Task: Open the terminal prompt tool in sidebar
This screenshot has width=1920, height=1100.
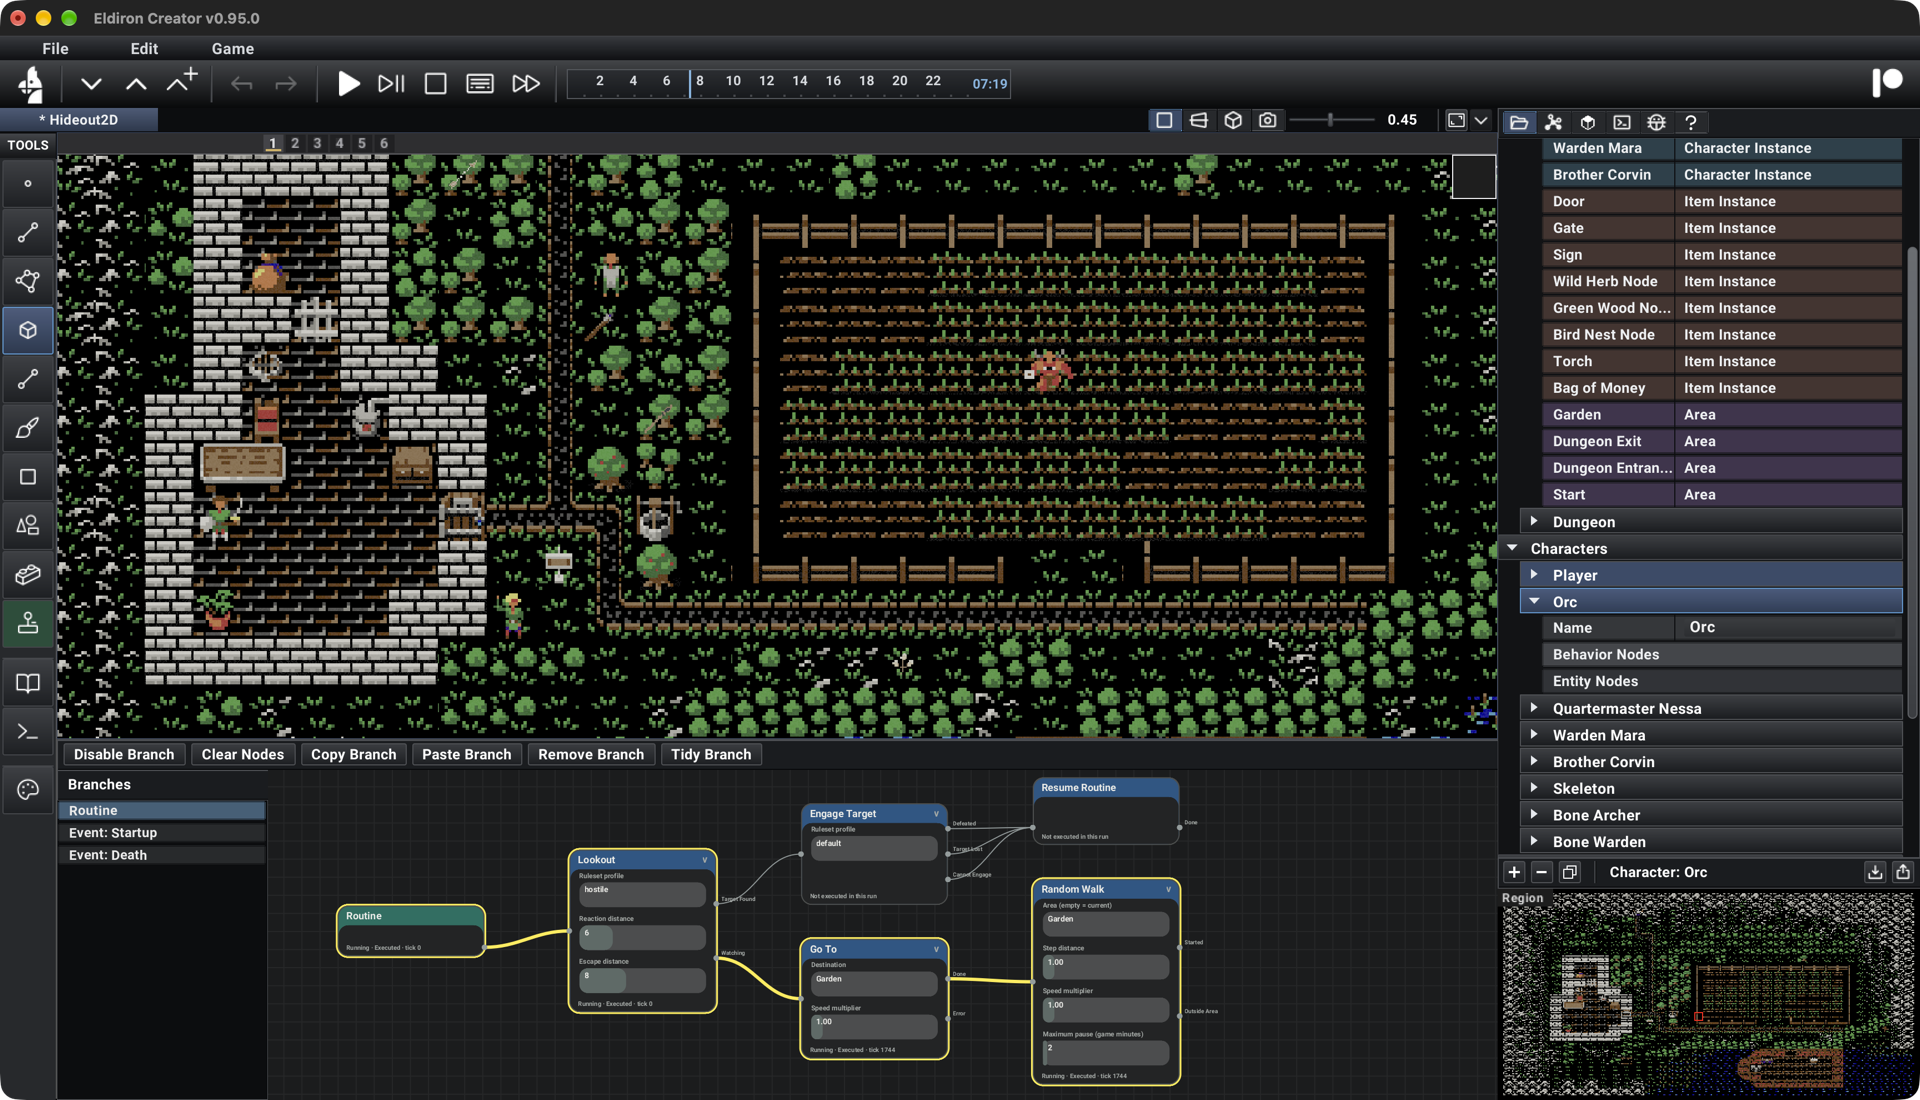Action: click(28, 733)
